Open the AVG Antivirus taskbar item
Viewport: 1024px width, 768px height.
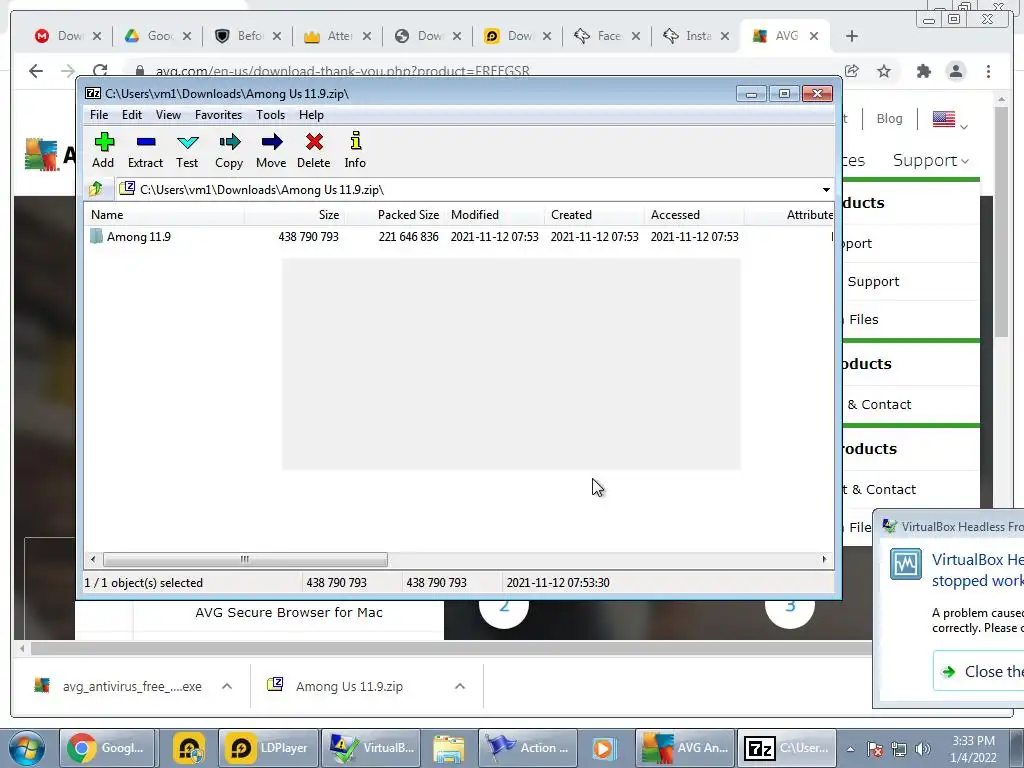pos(685,748)
